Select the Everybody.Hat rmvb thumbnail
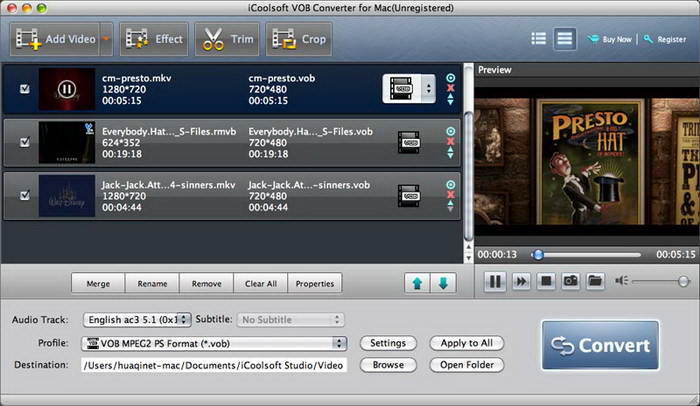The width and height of the screenshot is (700, 406). pyautogui.click(x=67, y=142)
